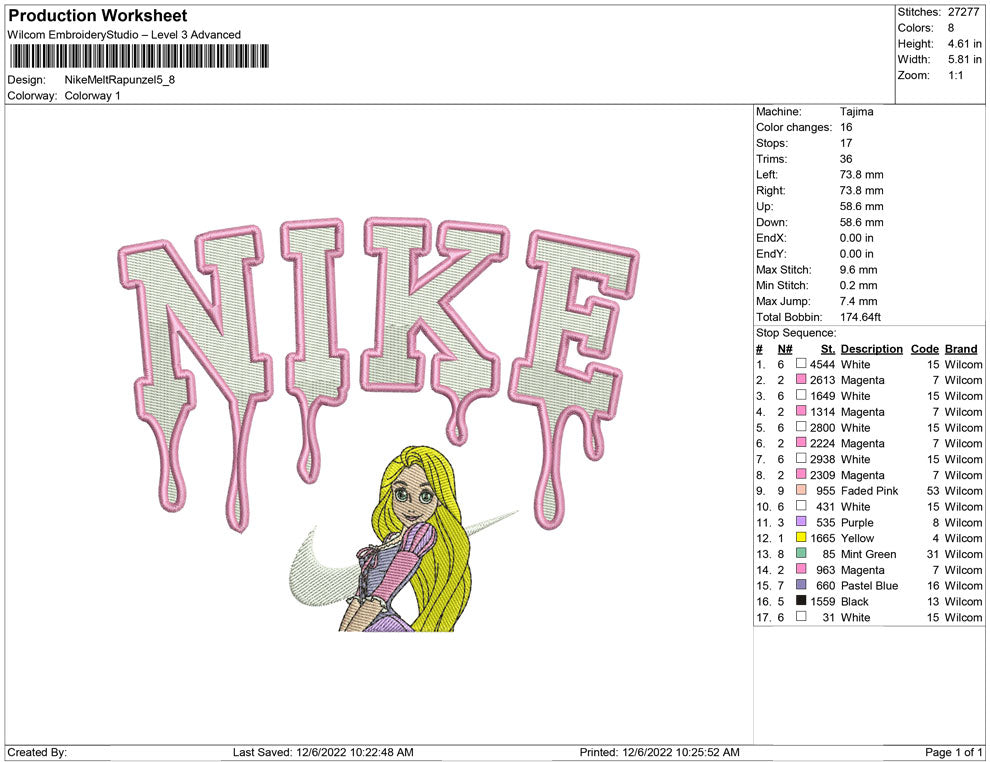Click the stitch count 4544 in row 1
Screen dimensions: 990x762
822,364
